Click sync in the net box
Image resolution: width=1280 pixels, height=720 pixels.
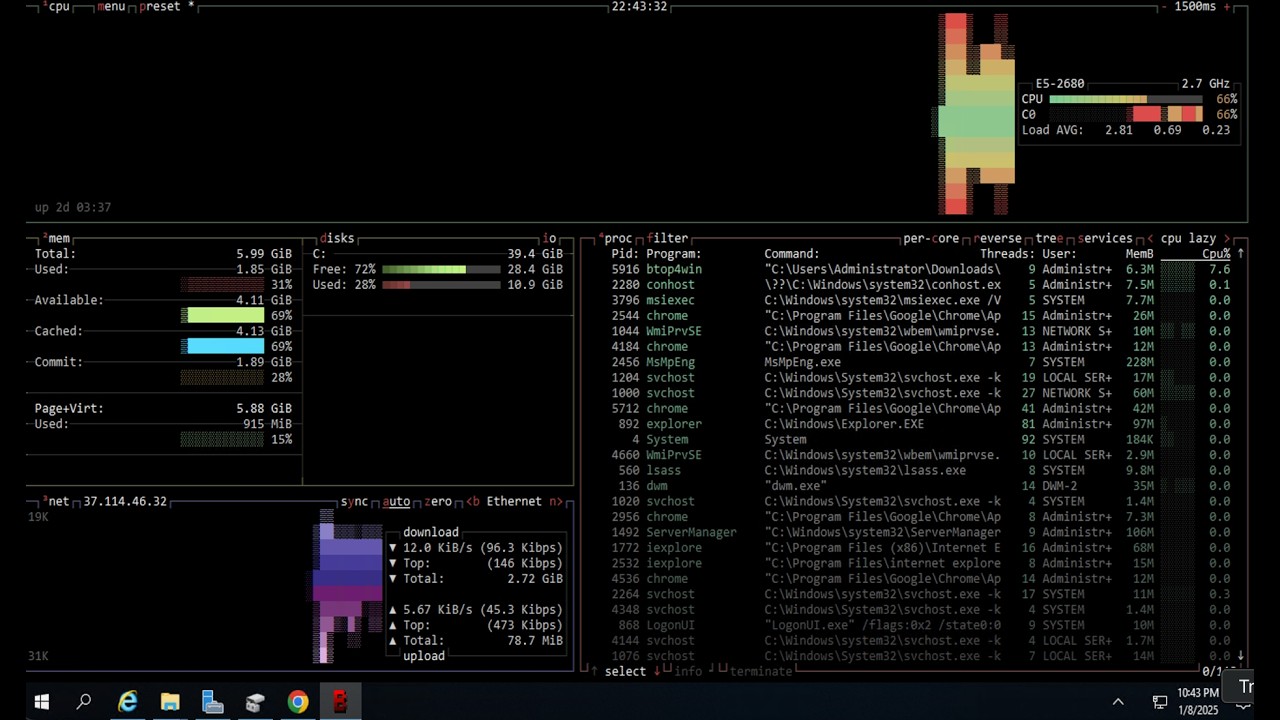coord(354,502)
